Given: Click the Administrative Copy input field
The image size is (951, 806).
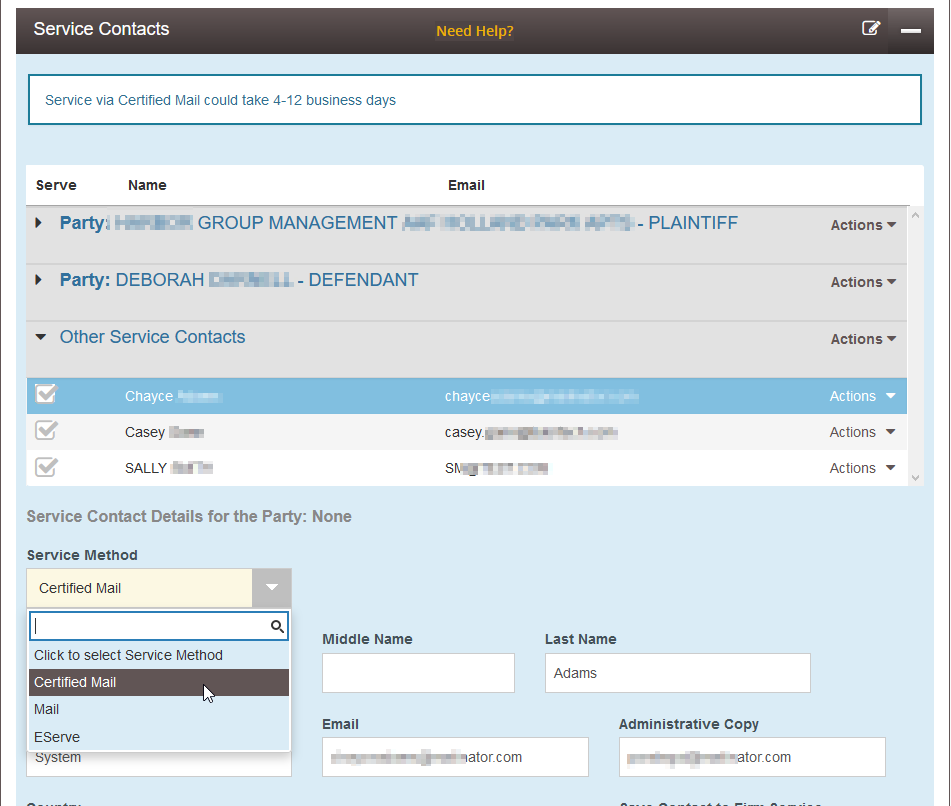Looking at the screenshot, I should (752, 757).
